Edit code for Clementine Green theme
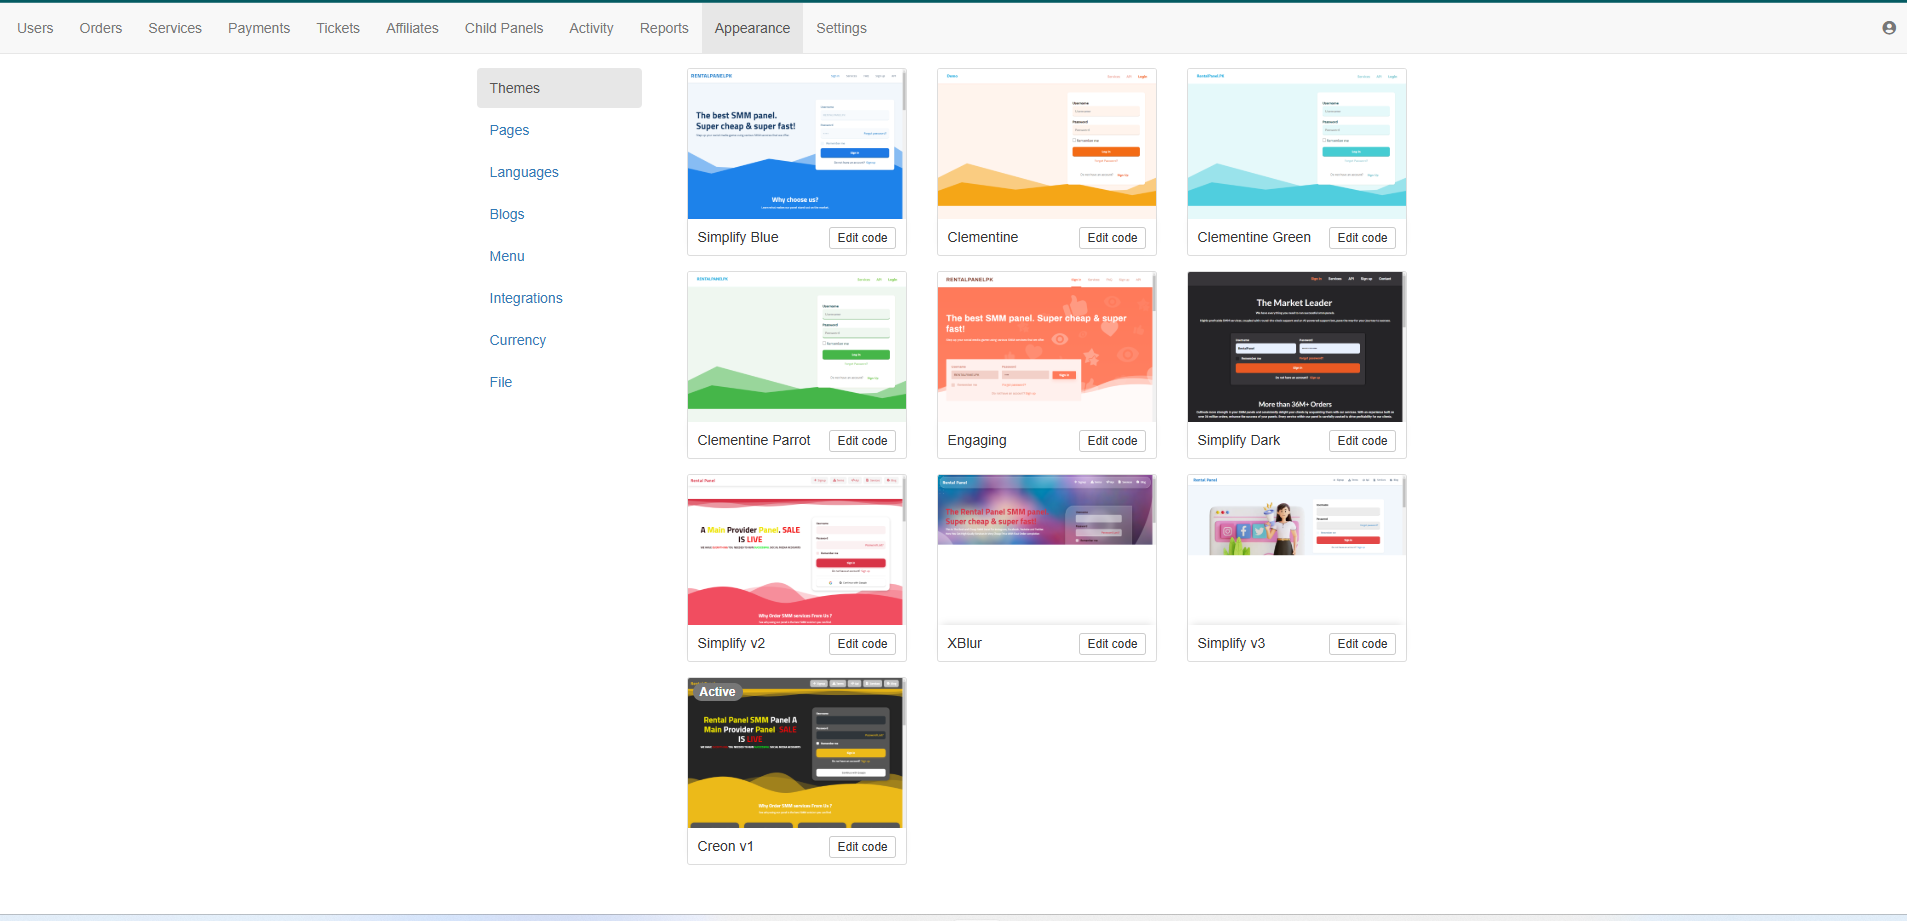 [x=1361, y=238]
